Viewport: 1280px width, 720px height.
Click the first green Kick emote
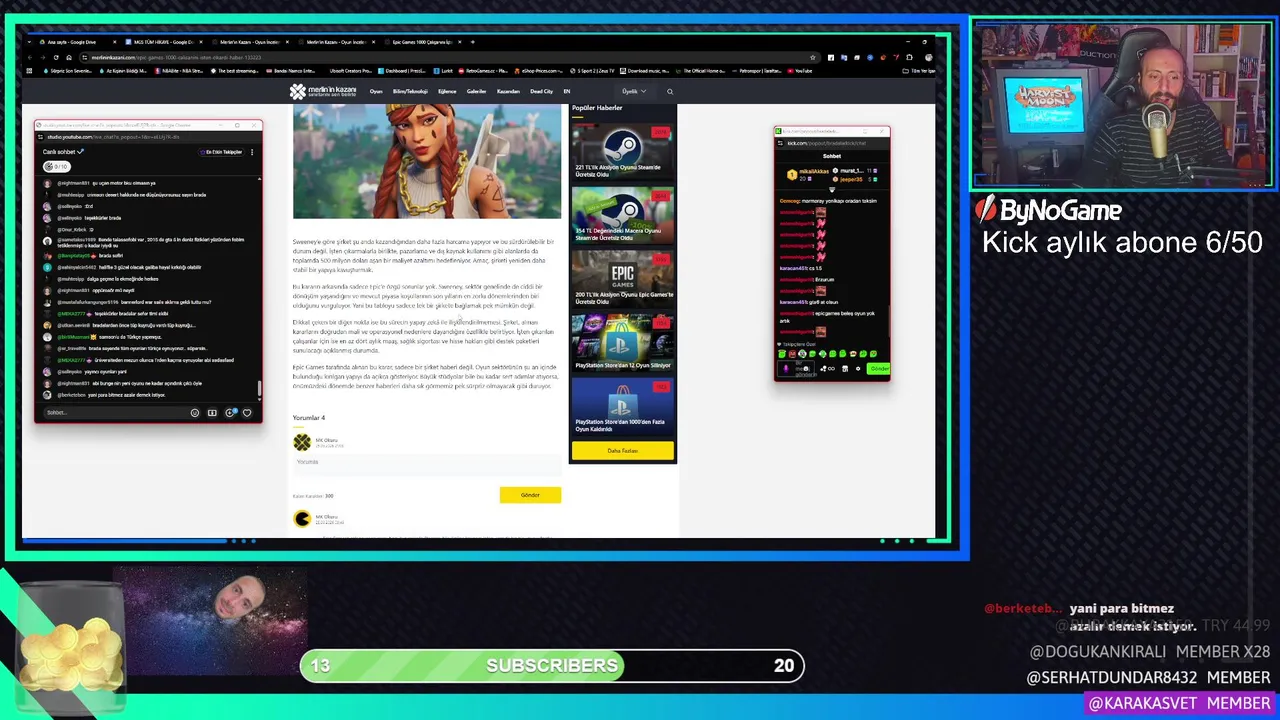pyautogui.click(x=782, y=353)
